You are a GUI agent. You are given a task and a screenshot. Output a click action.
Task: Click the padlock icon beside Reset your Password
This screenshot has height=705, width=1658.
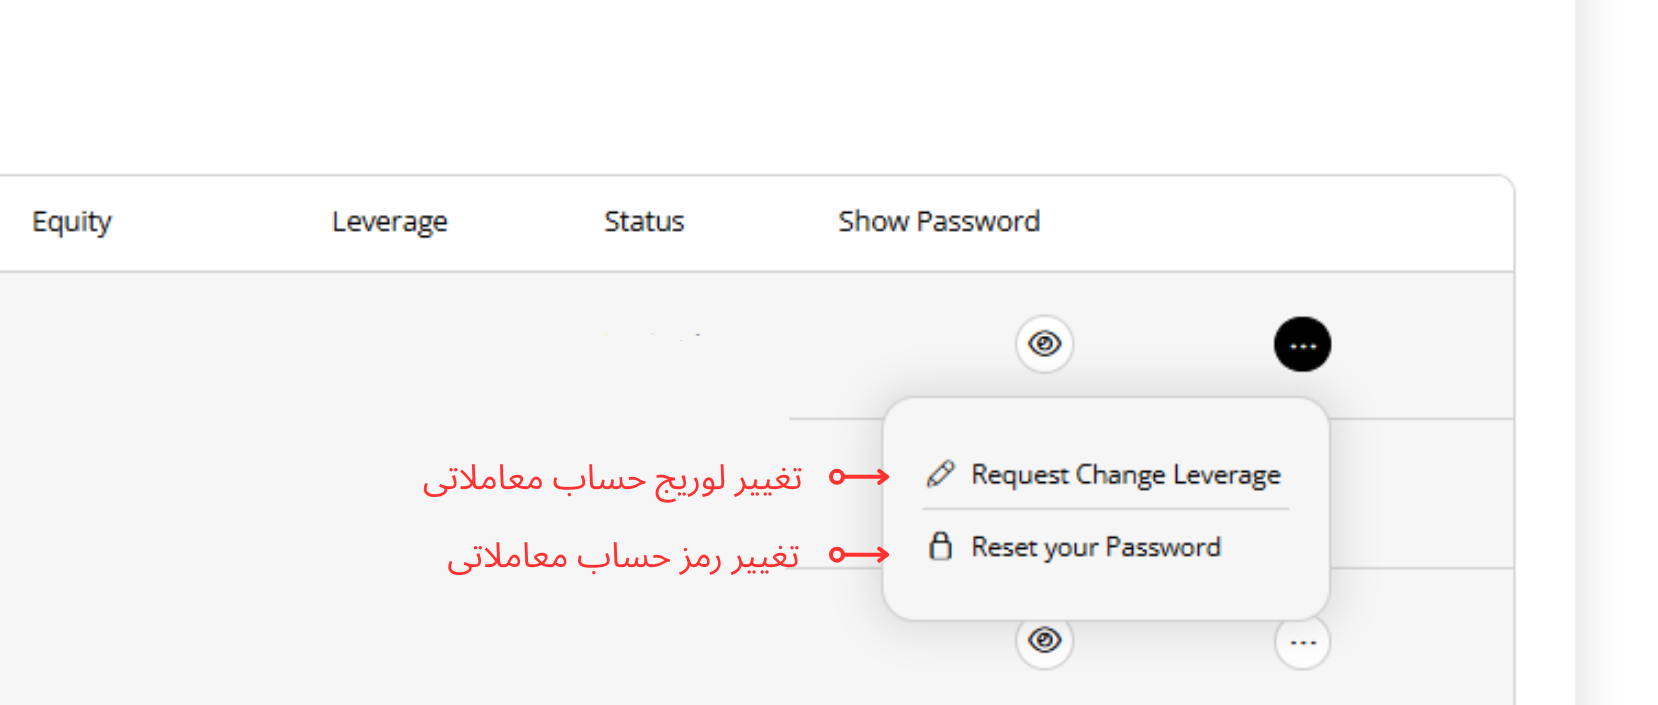coord(940,546)
